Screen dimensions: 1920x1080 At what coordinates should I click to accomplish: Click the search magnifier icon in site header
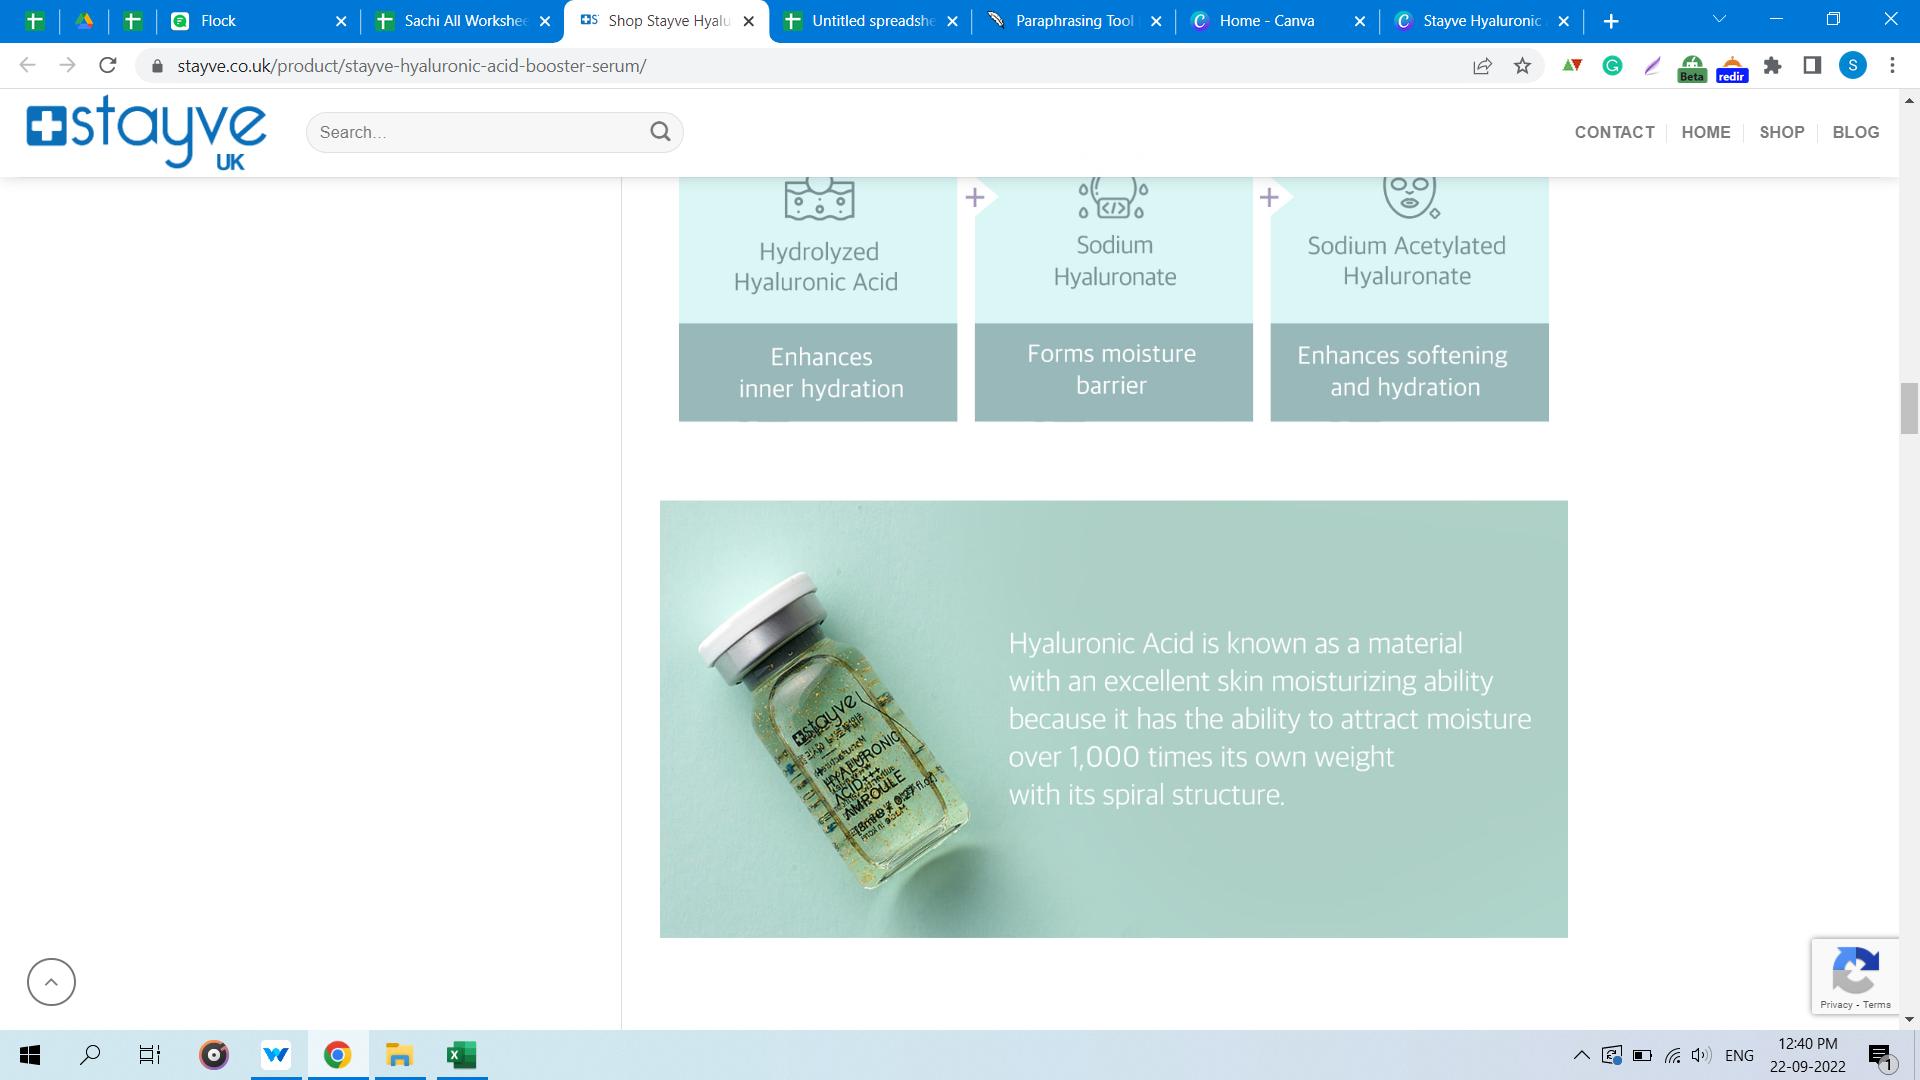pos(660,132)
